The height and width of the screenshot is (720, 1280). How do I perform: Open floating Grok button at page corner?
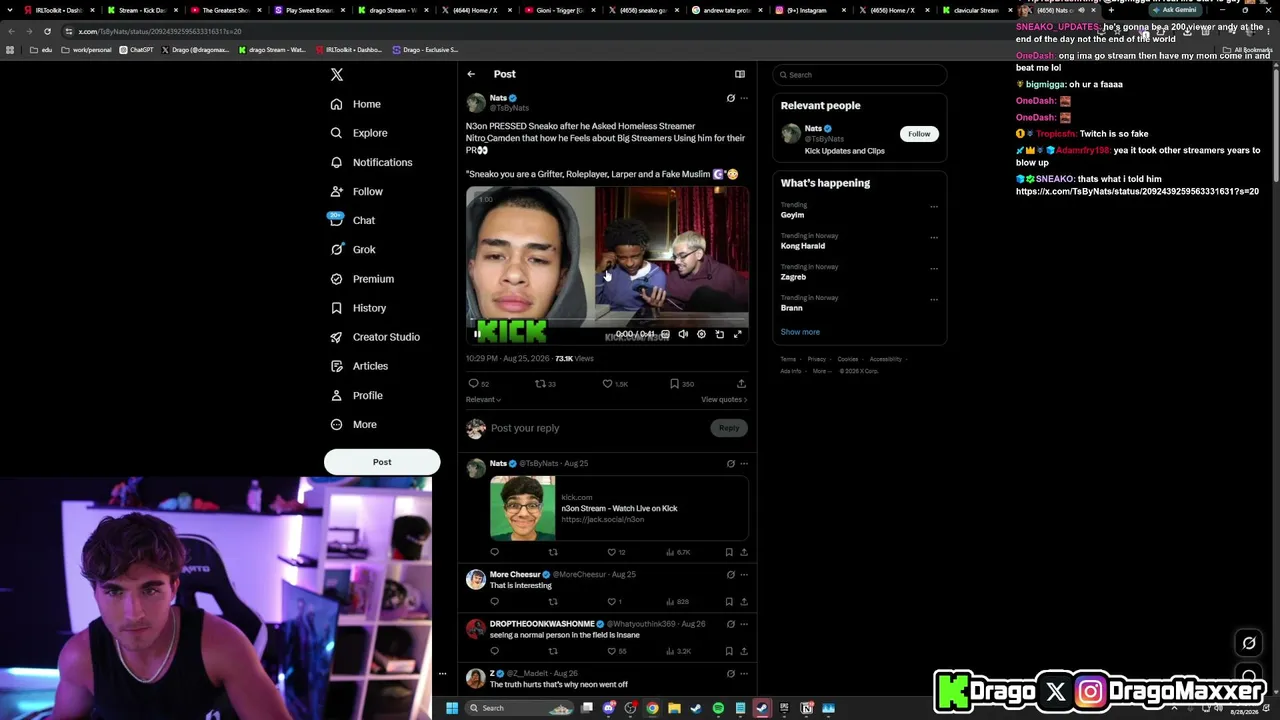click(1248, 643)
